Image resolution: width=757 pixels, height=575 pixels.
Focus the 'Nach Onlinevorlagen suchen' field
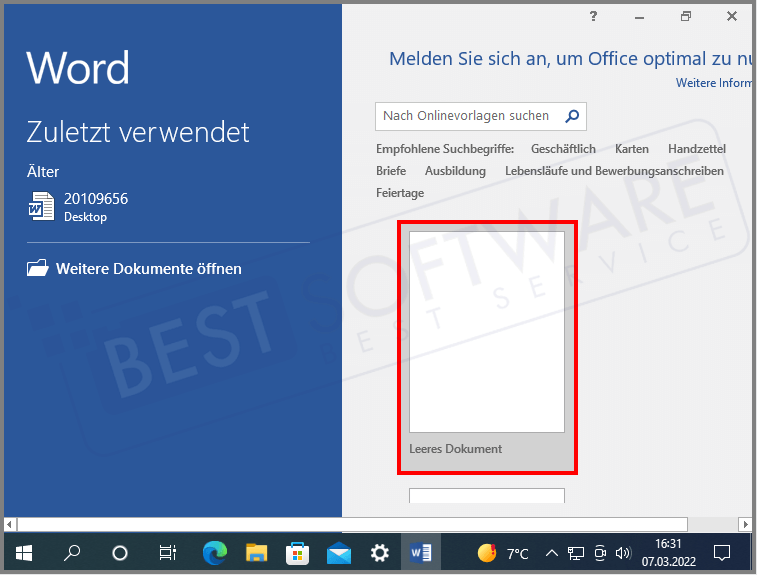(x=480, y=116)
